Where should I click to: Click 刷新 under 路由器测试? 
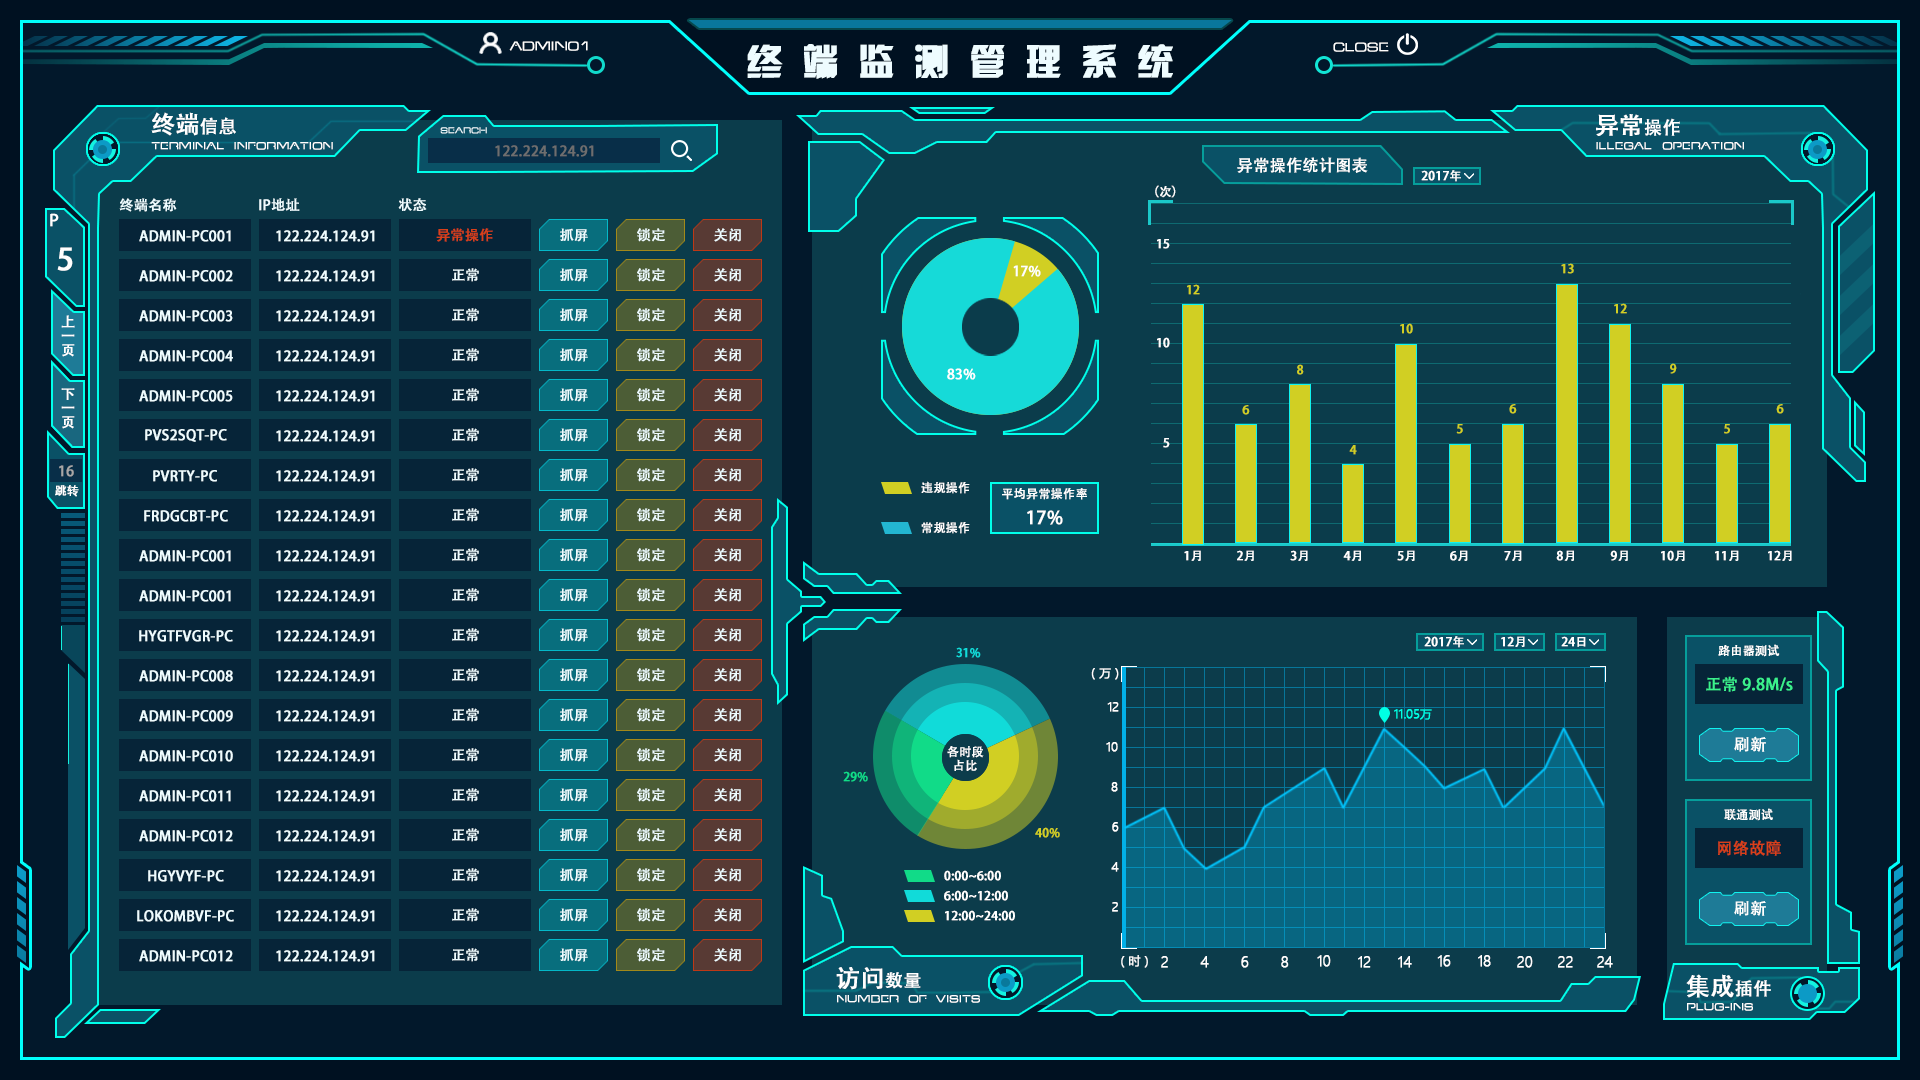[x=1749, y=745]
